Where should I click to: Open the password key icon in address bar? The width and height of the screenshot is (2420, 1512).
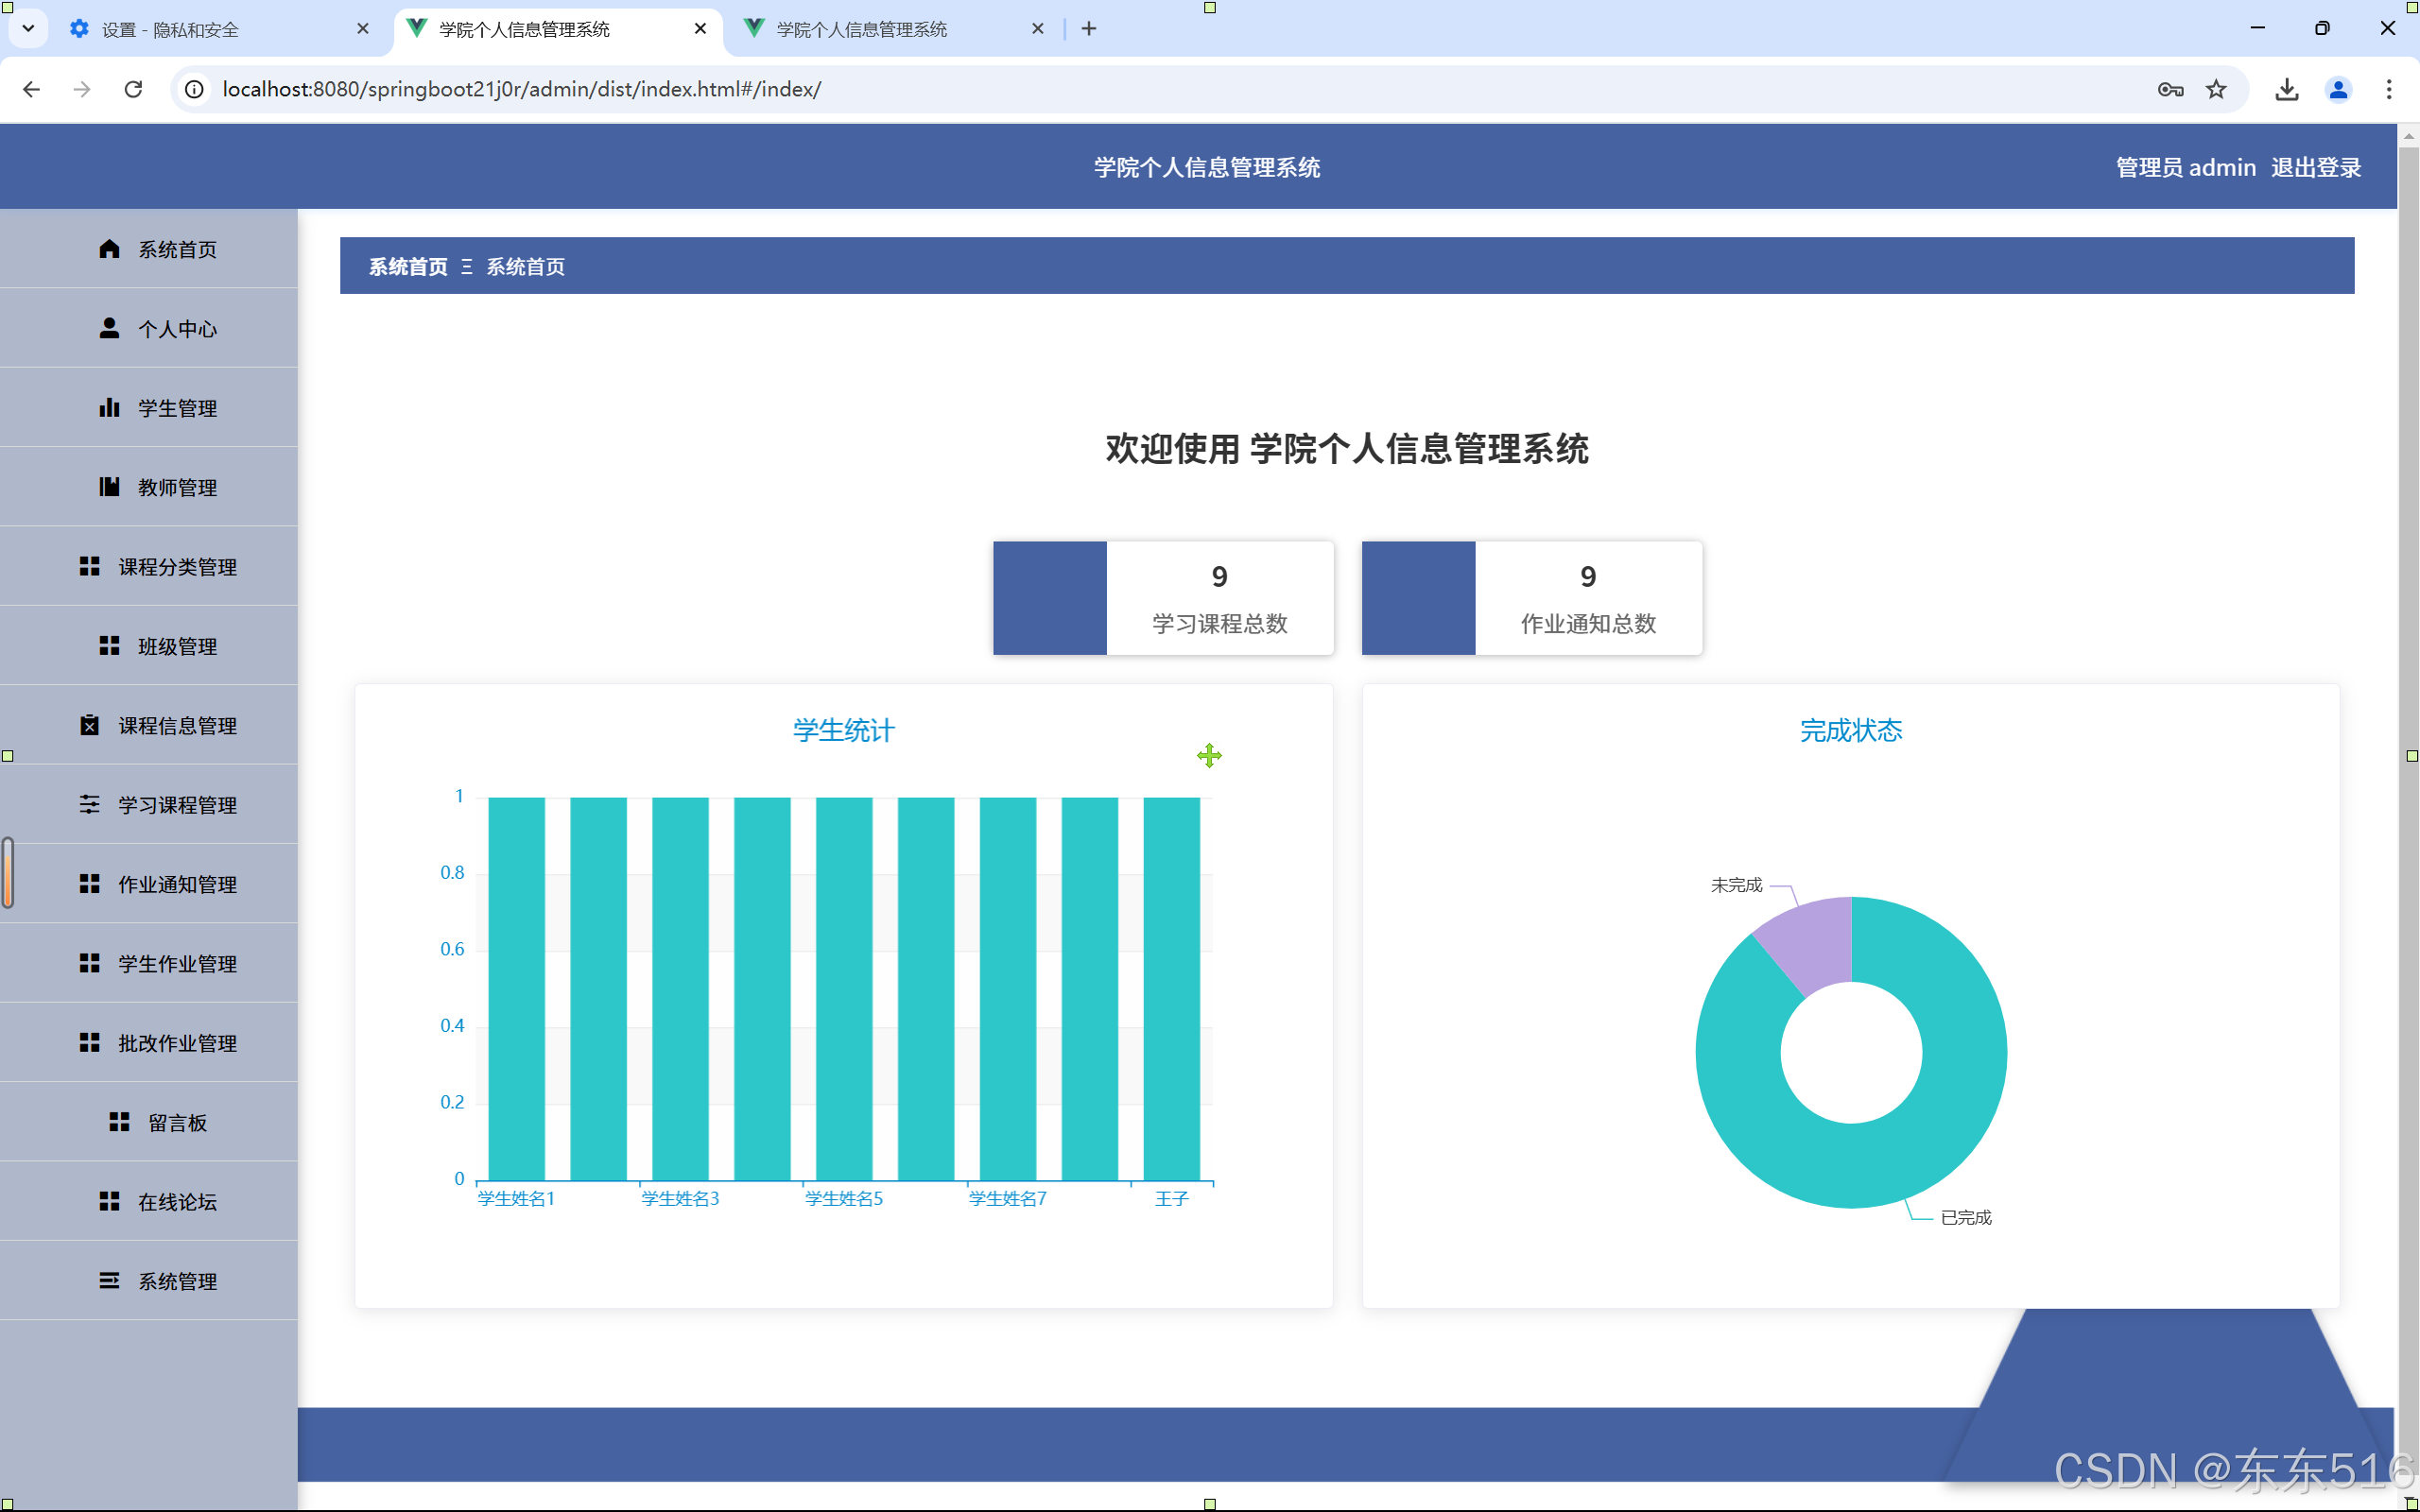(x=2169, y=89)
